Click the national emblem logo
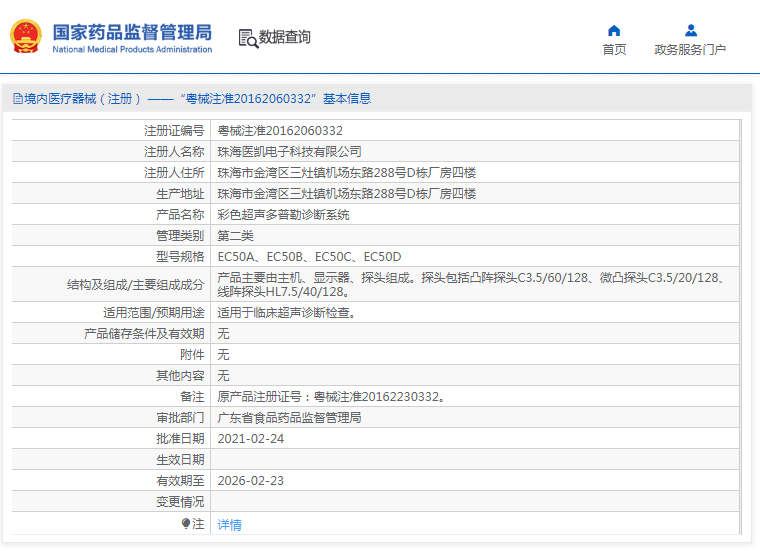 tap(26, 36)
